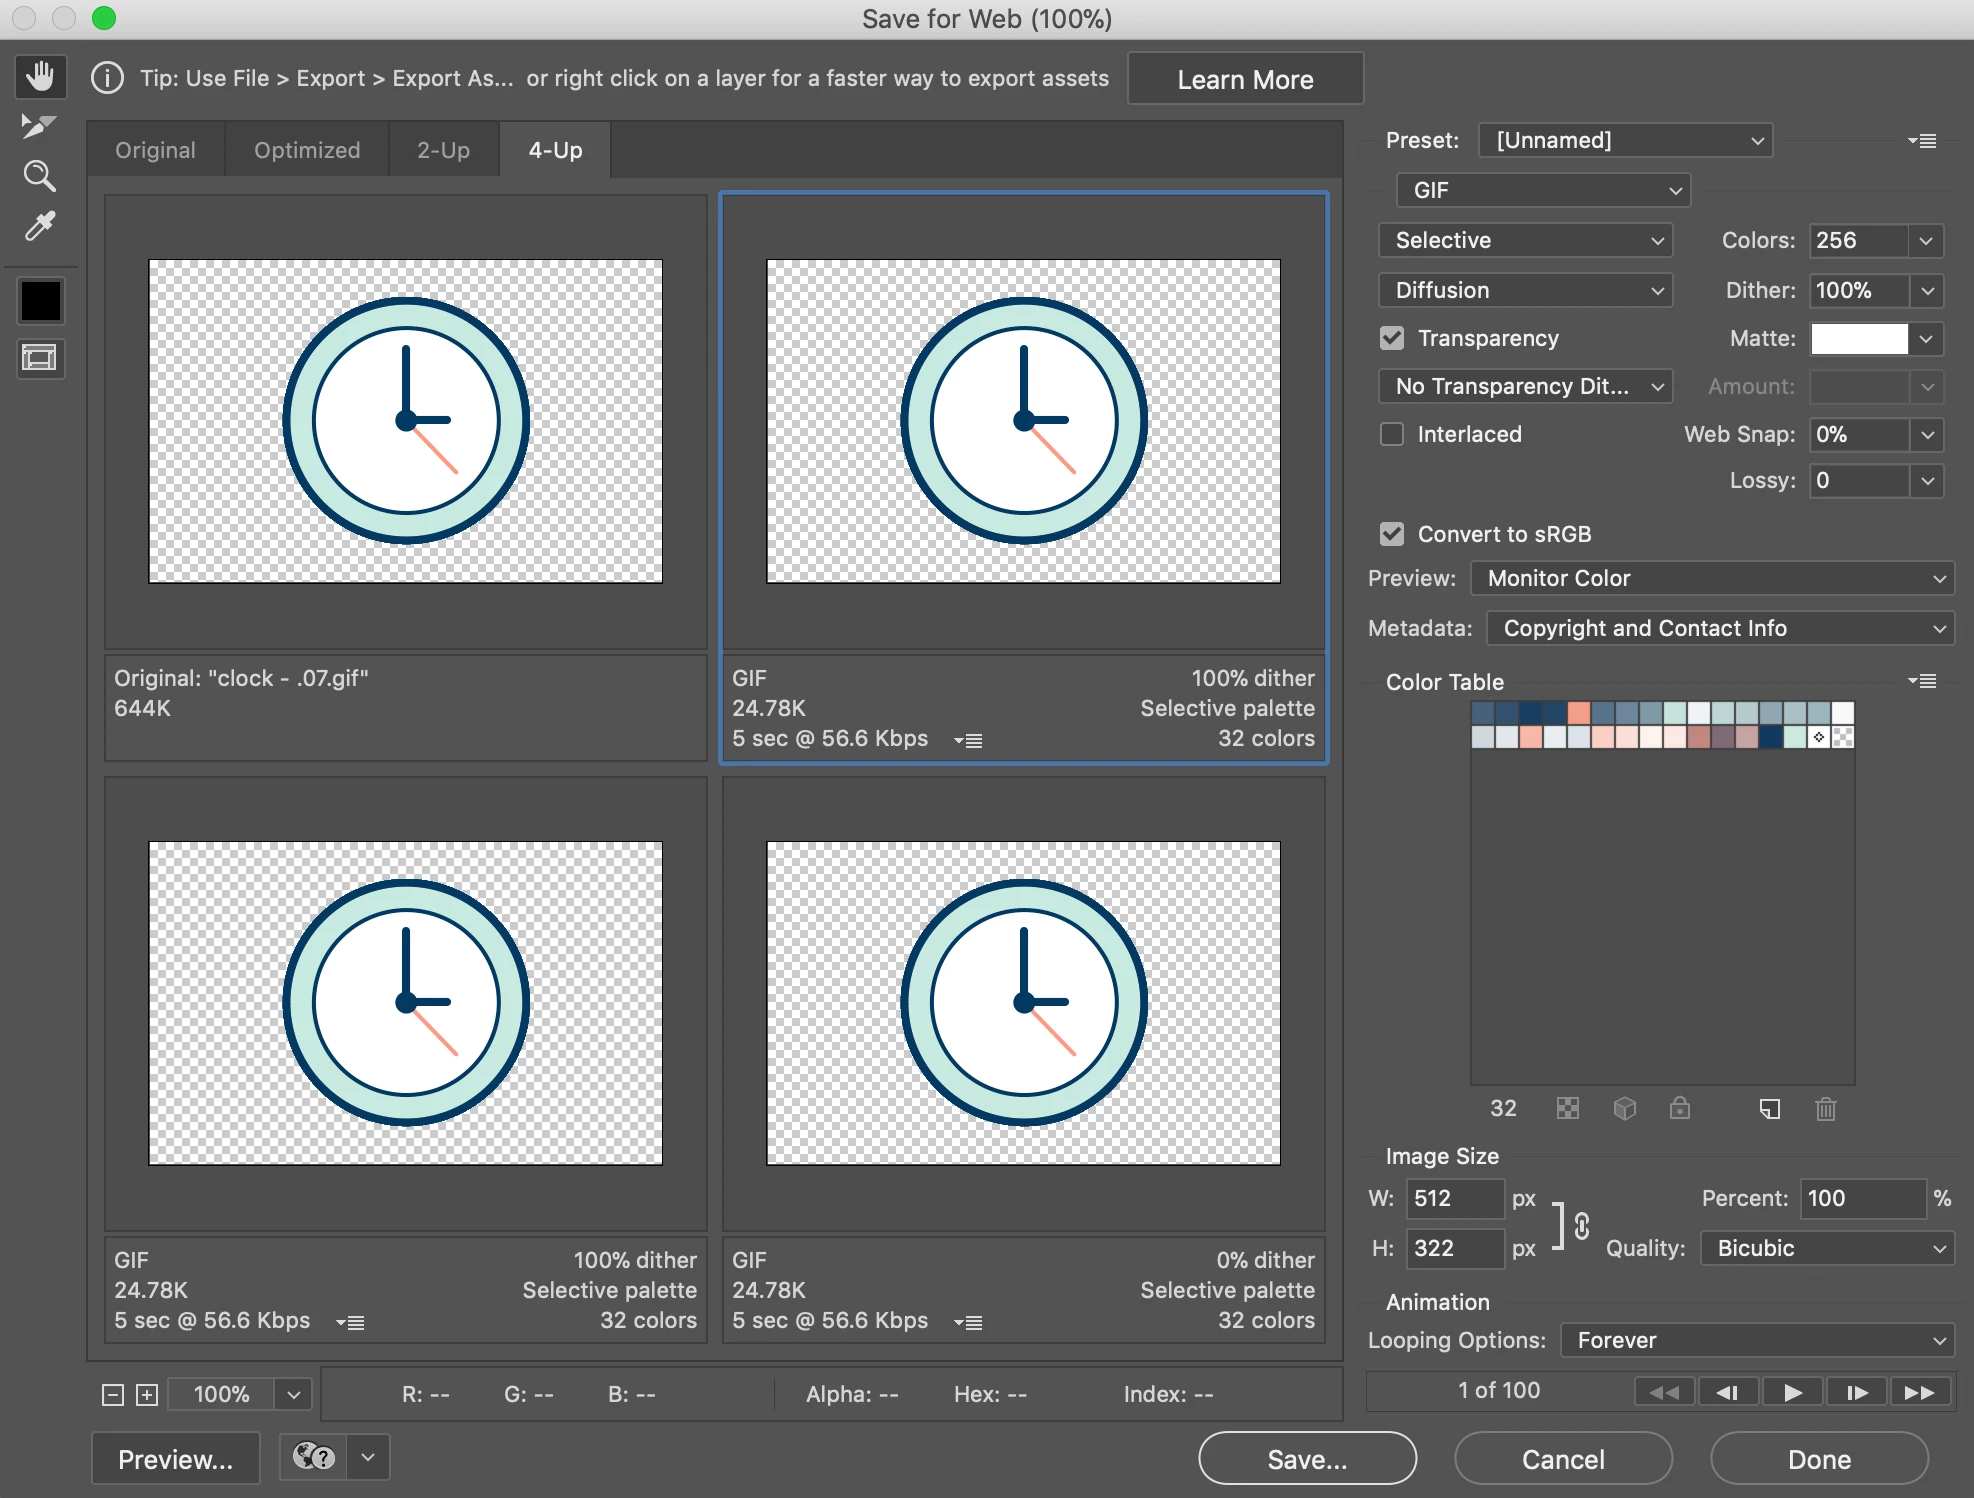Select the Eyedropper tool
Image resolution: width=1974 pixels, height=1498 pixels.
(x=39, y=226)
